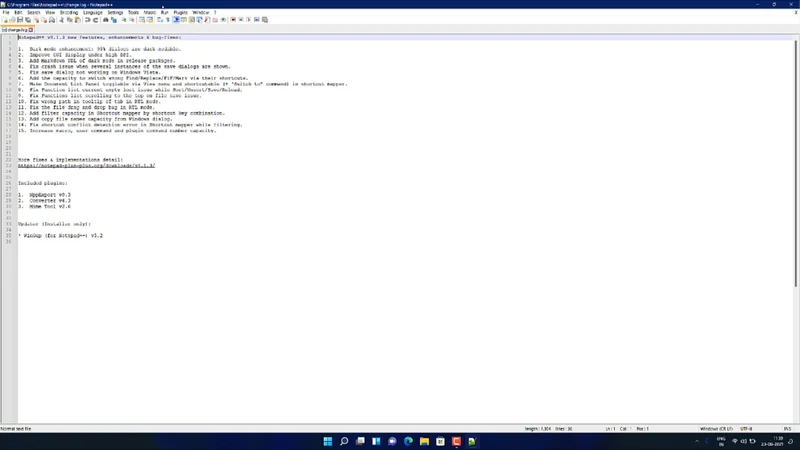This screenshot has width=800, height=450.
Task: Click the UTF-8 encoding in status bar
Action: tap(747, 428)
